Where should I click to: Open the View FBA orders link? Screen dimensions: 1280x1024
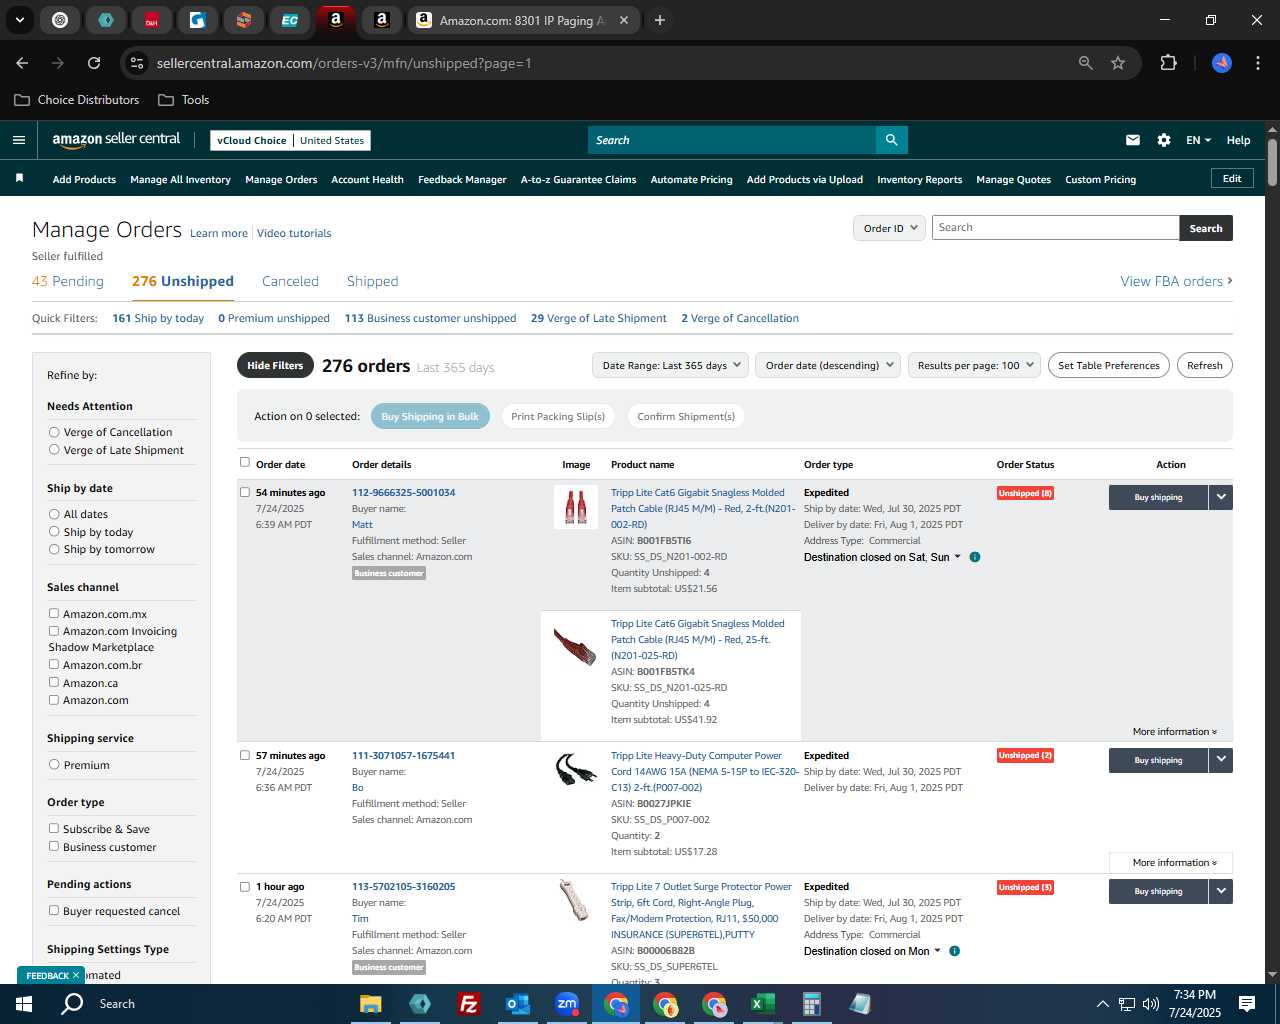(1176, 281)
